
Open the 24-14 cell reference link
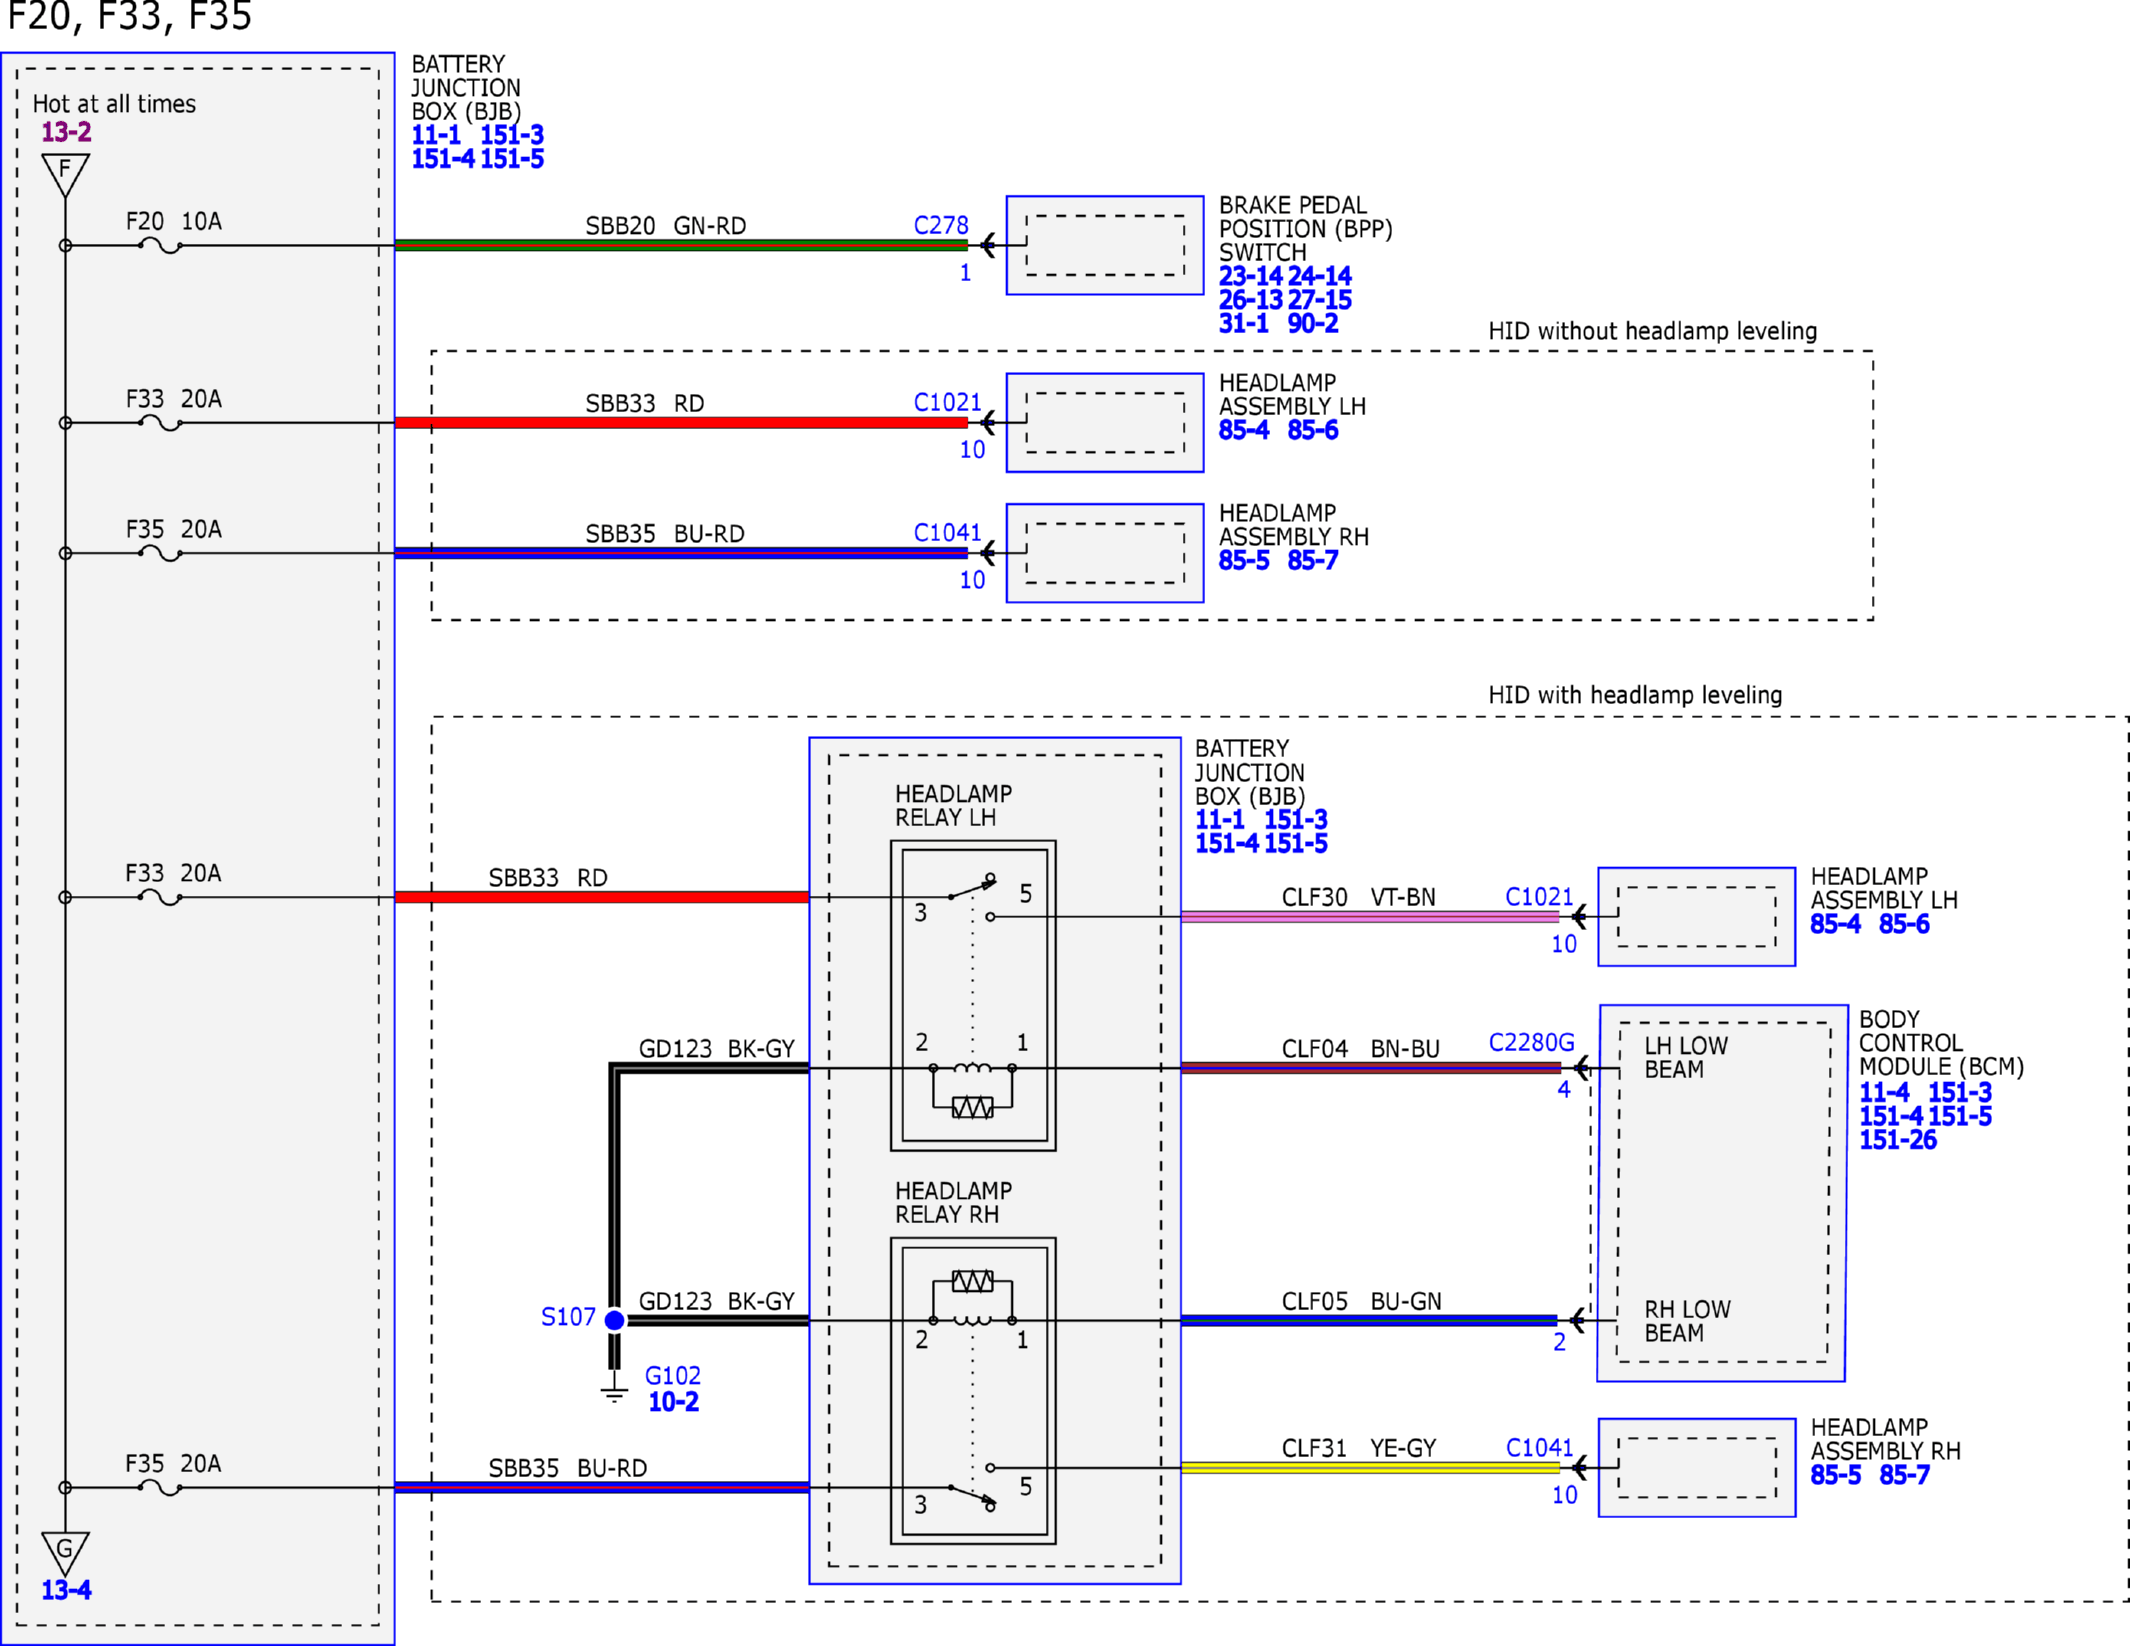click(1319, 276)
